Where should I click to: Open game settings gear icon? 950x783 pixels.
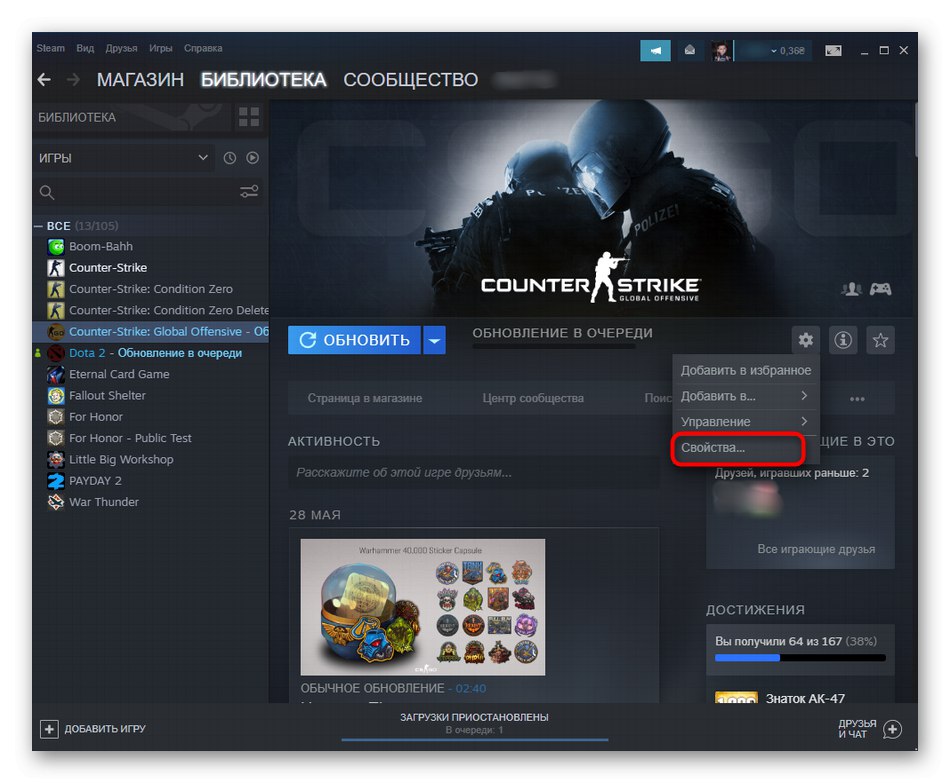tap(805, 340)
